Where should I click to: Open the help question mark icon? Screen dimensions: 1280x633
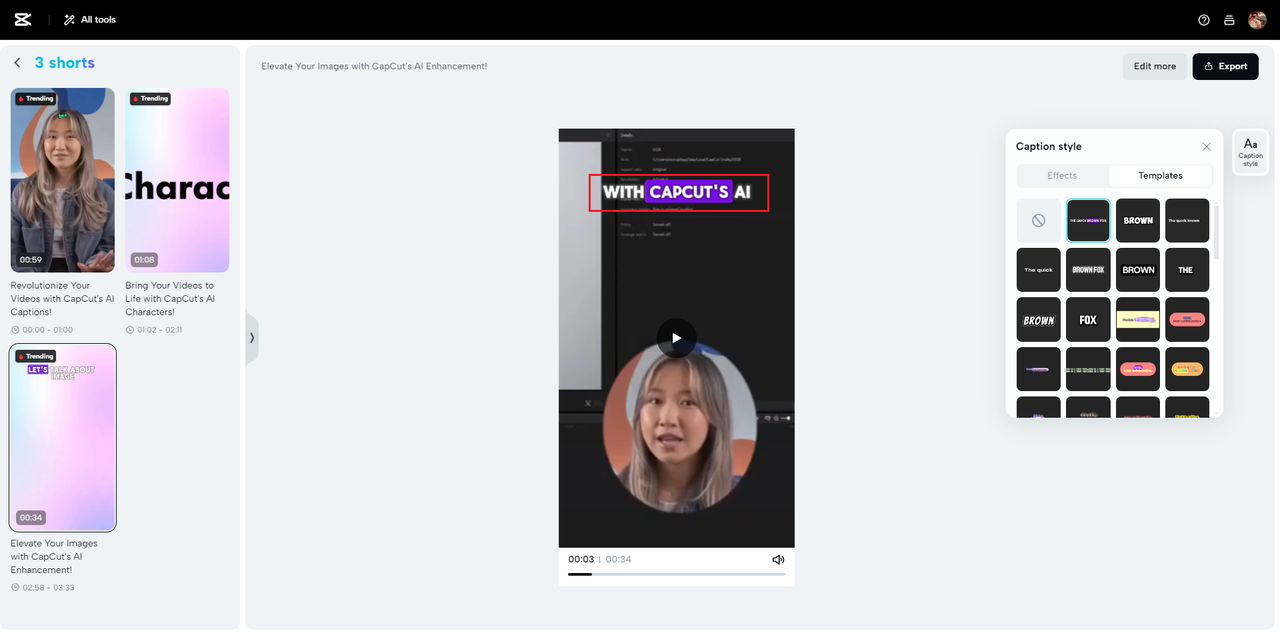click(1204, 20)
